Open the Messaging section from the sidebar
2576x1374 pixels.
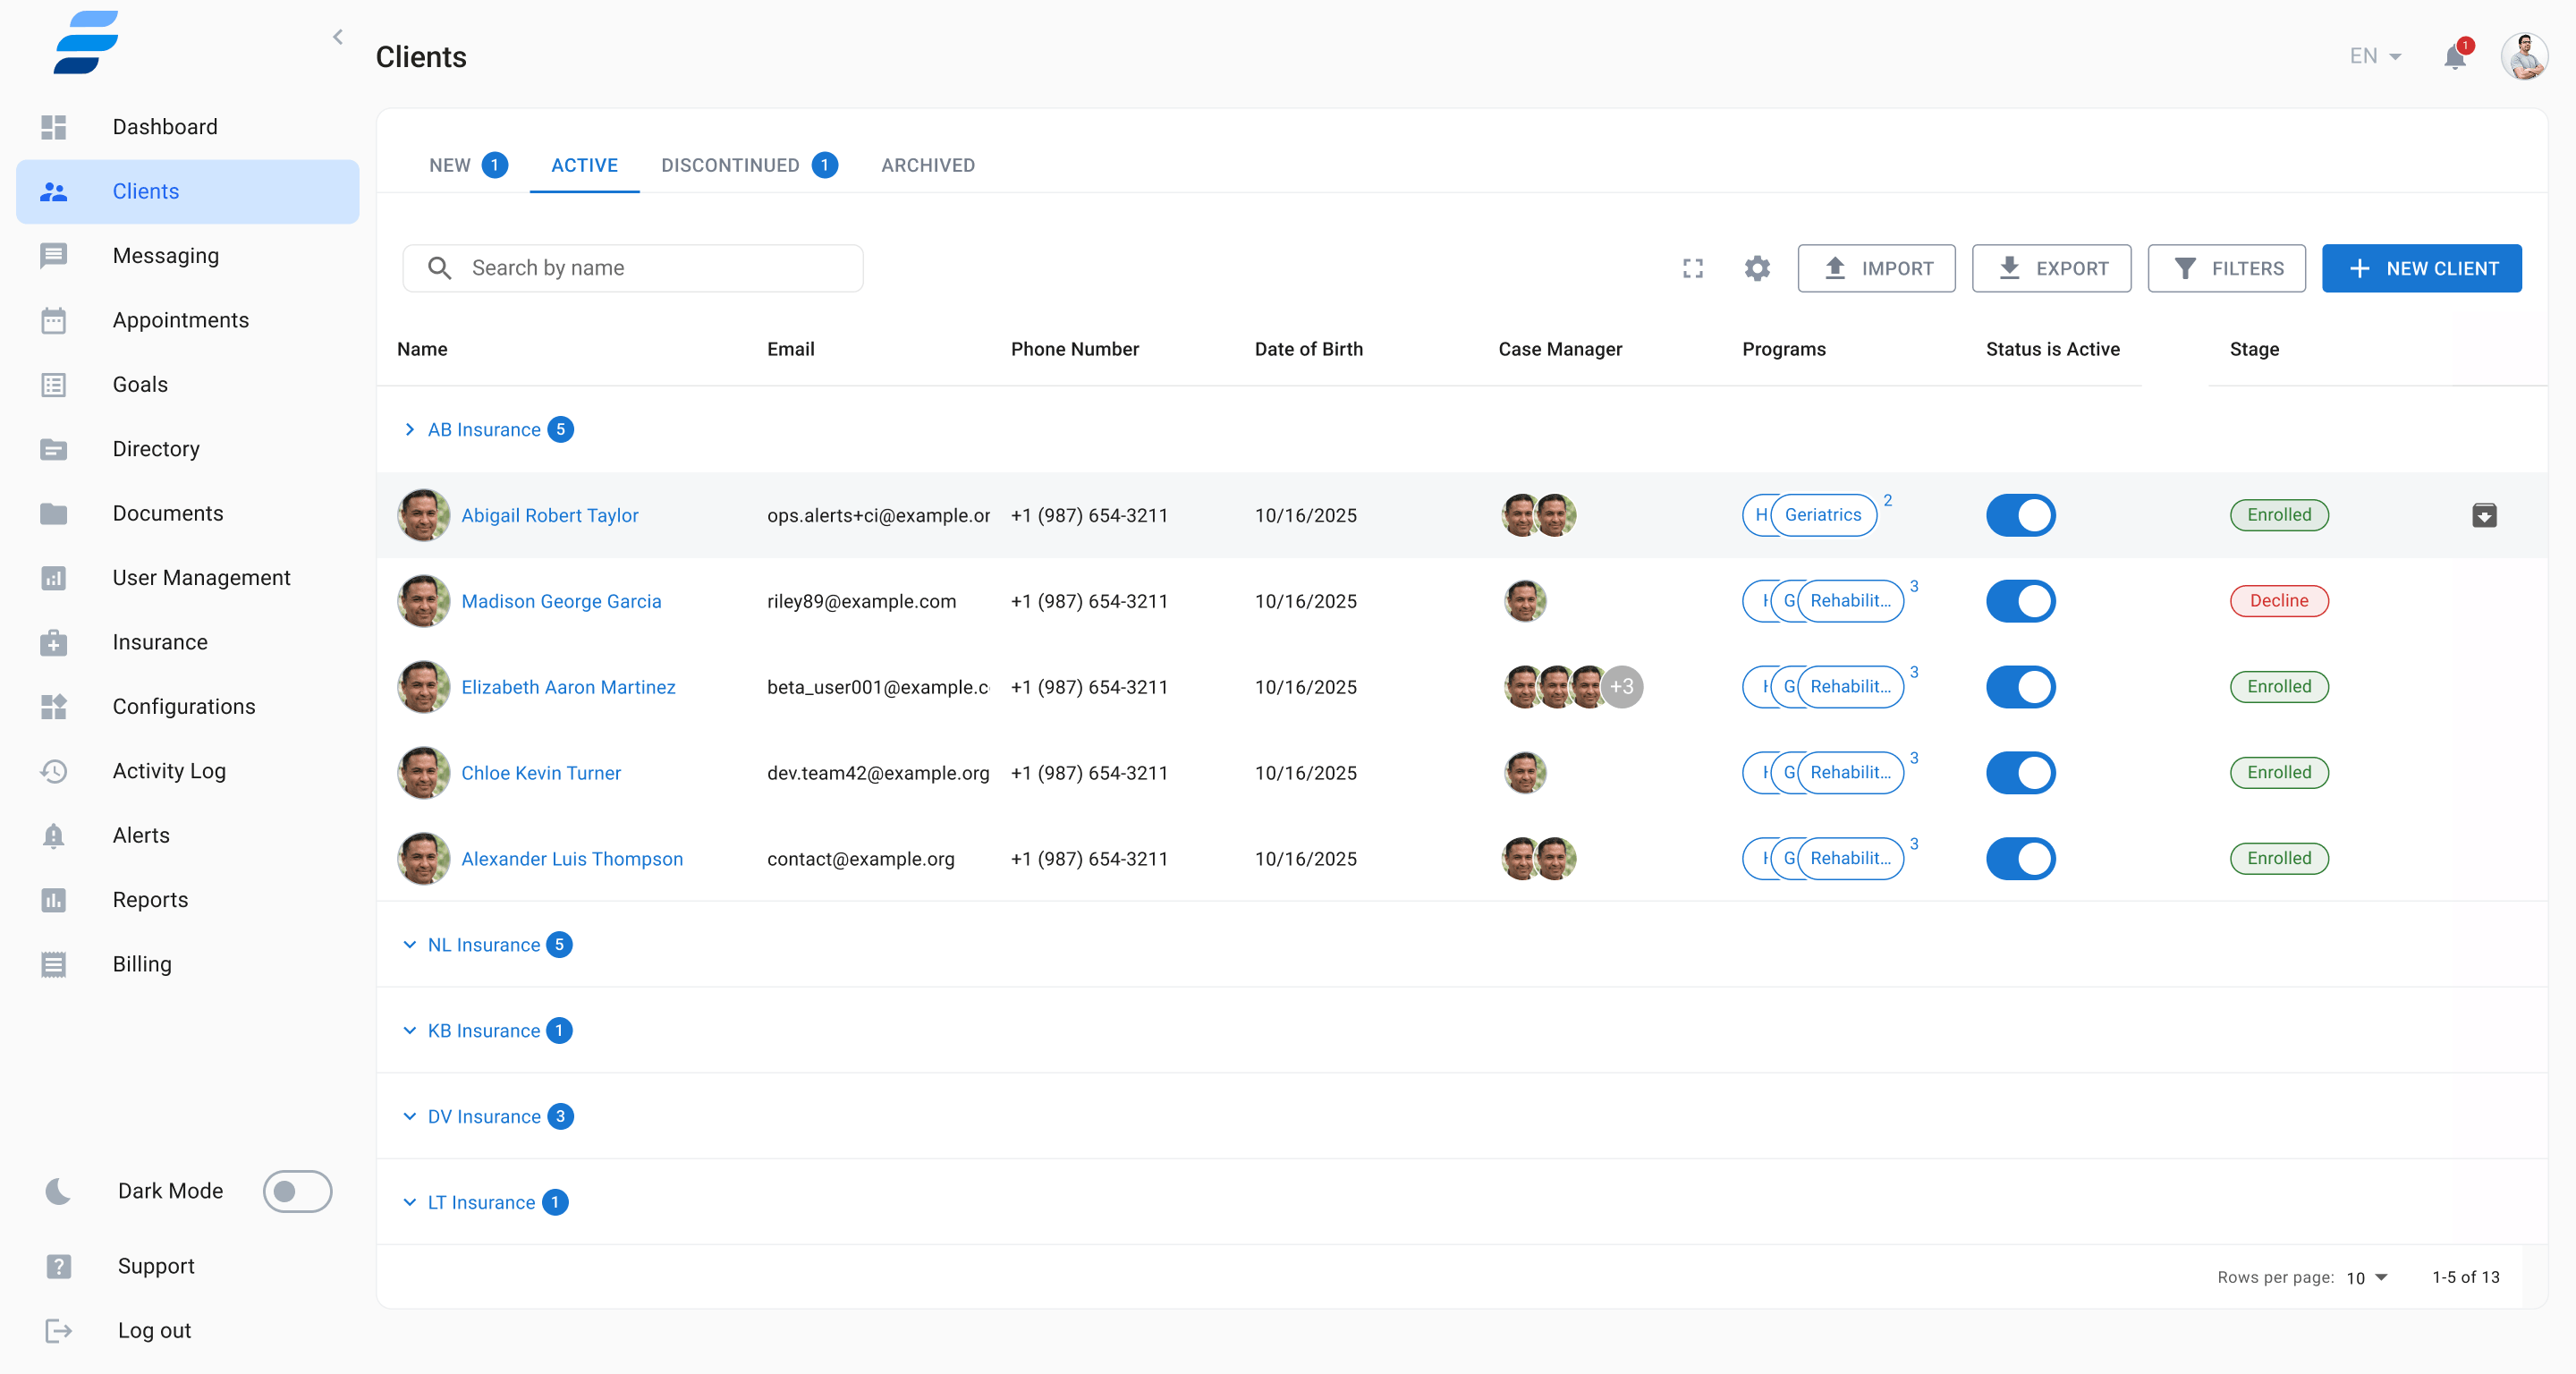click(x=166, y=255)
